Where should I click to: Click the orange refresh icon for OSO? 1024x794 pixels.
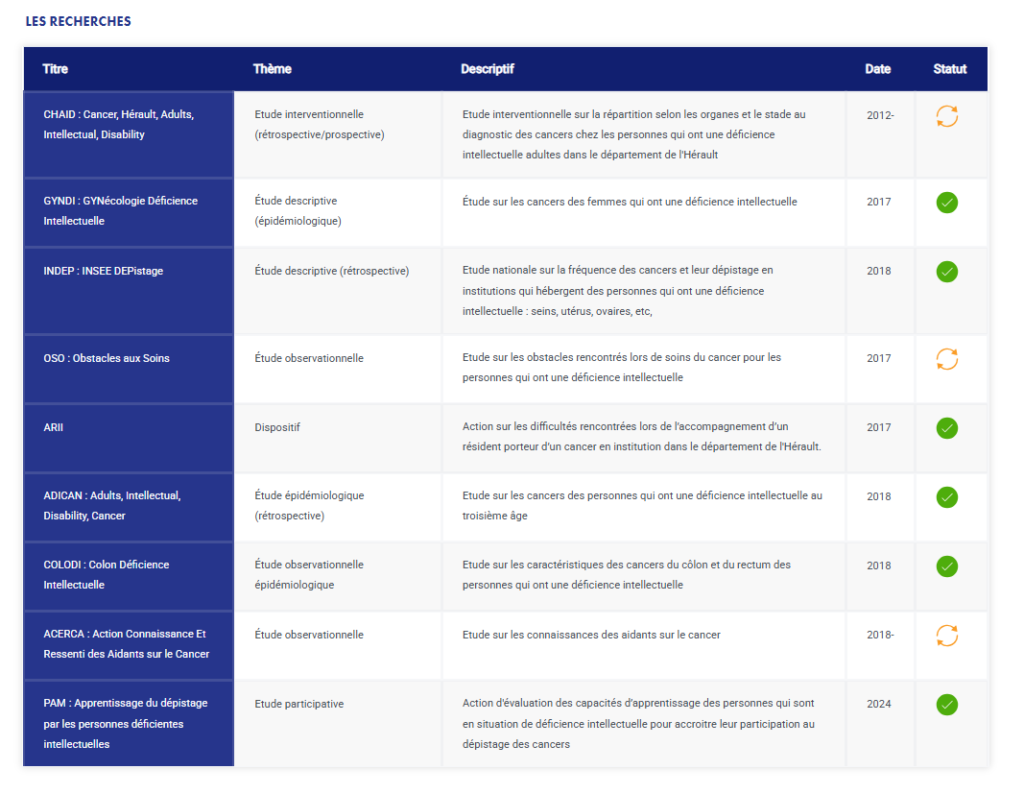click(946, 359)
